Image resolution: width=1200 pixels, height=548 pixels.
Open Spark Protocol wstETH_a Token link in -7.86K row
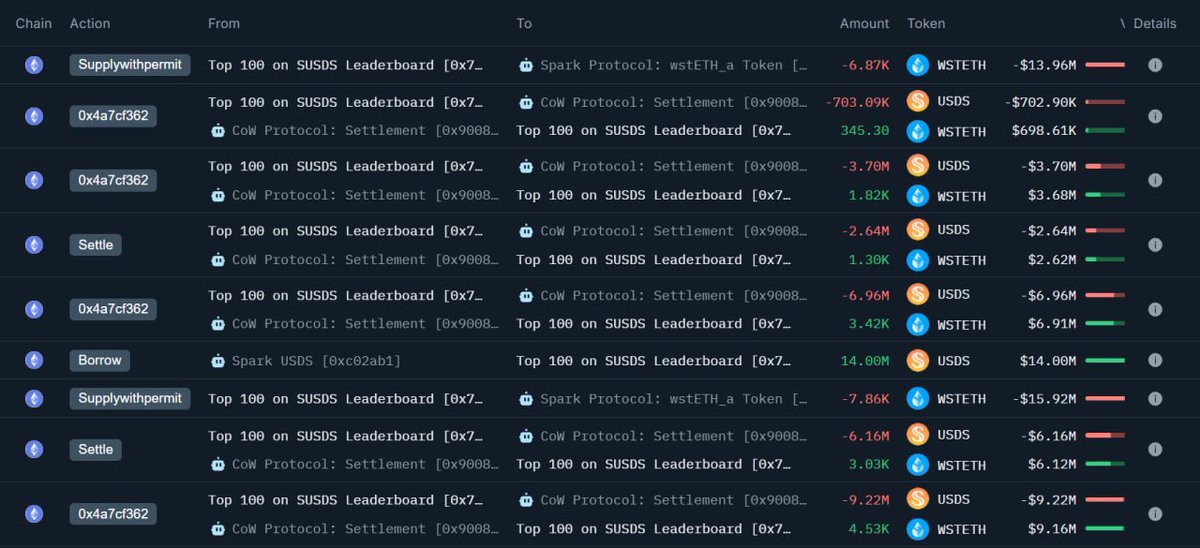coord(675,399)
